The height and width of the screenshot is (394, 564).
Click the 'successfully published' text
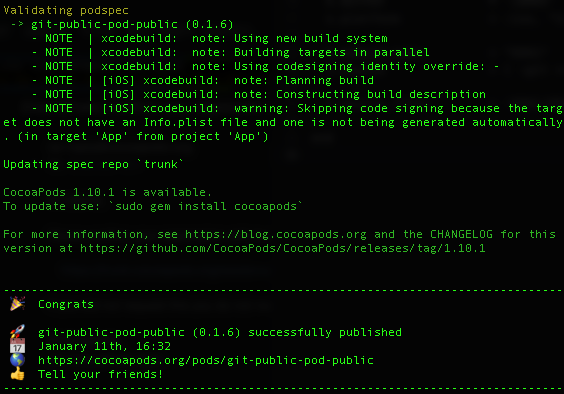point(325,332)
